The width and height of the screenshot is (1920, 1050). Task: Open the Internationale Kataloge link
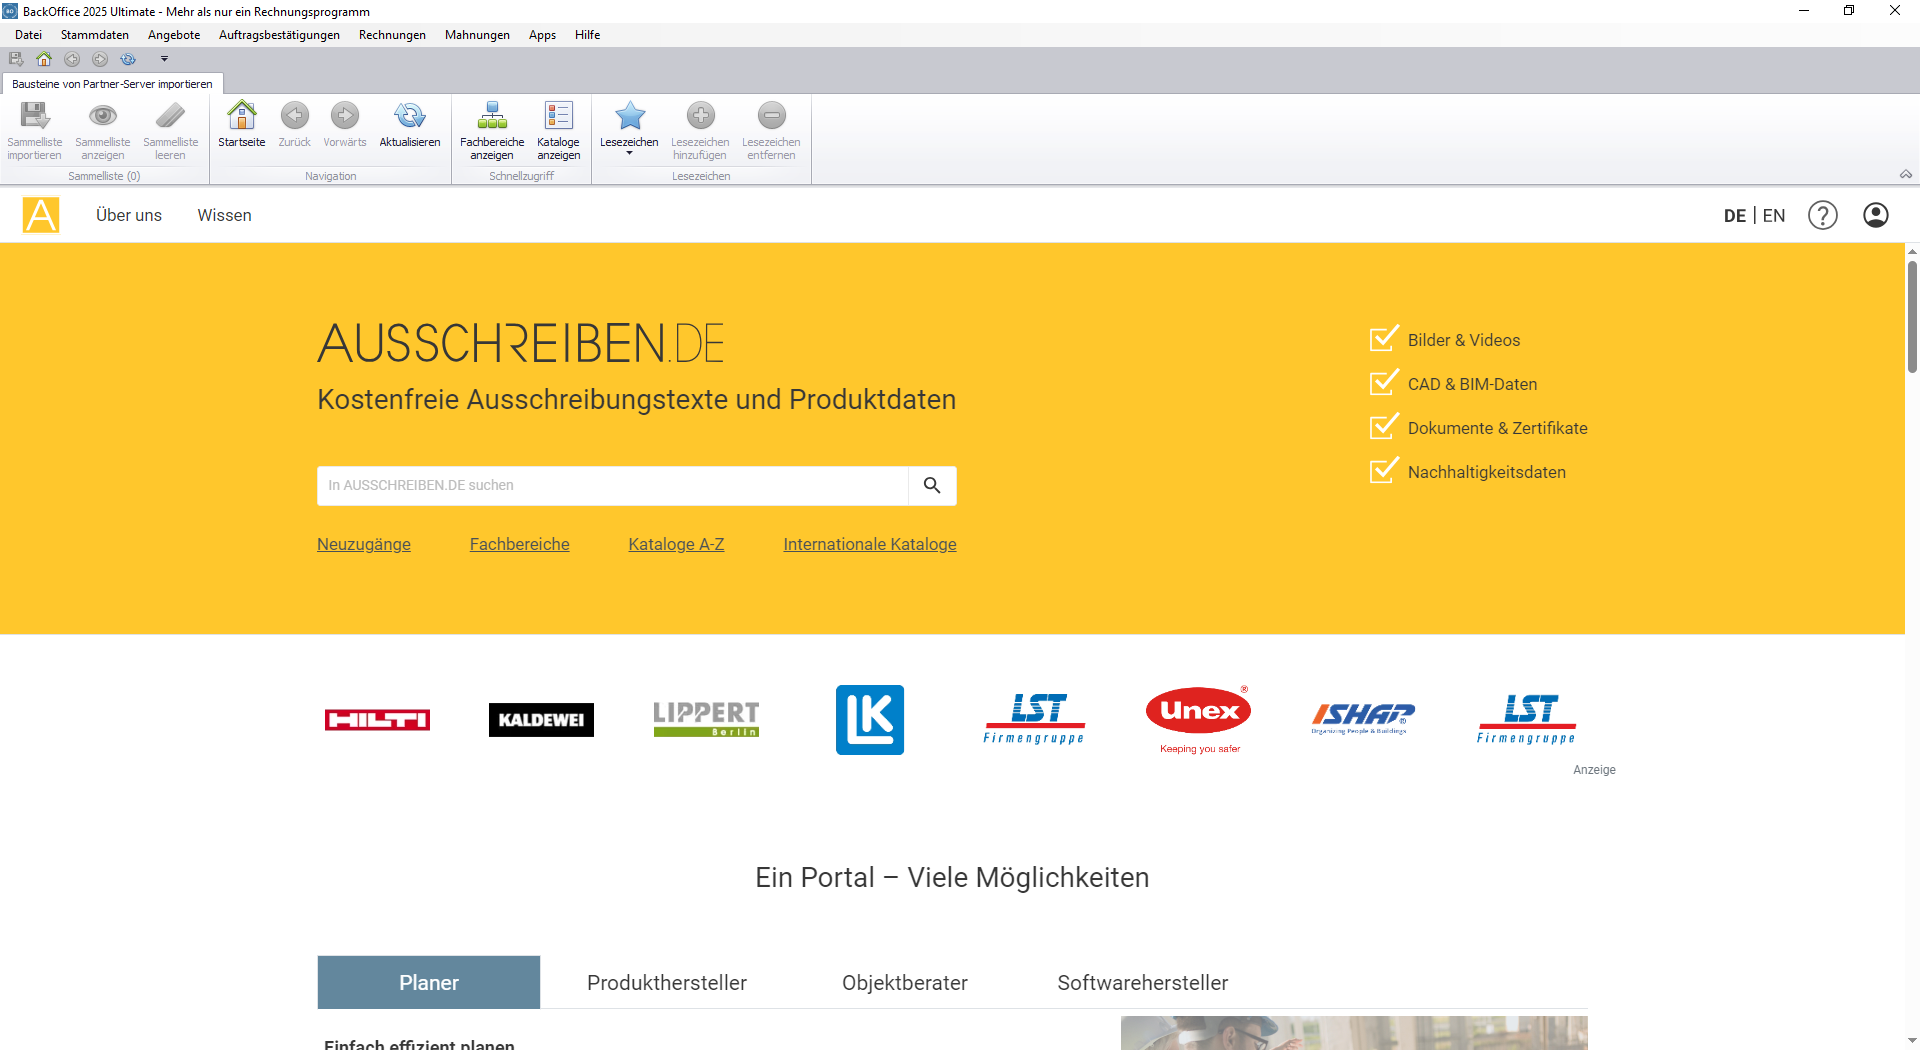870,544
